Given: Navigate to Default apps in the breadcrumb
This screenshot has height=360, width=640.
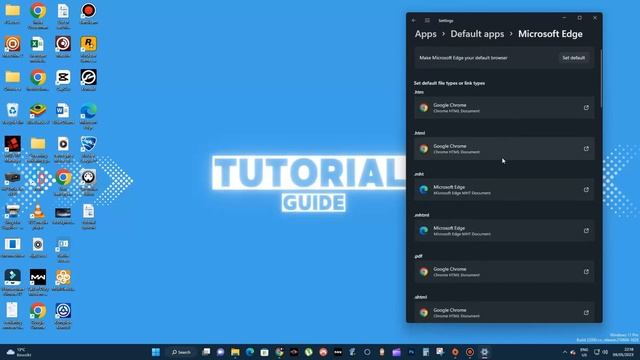Looking at the screenshot, I should pyautogui.click(x=477, y=34).
